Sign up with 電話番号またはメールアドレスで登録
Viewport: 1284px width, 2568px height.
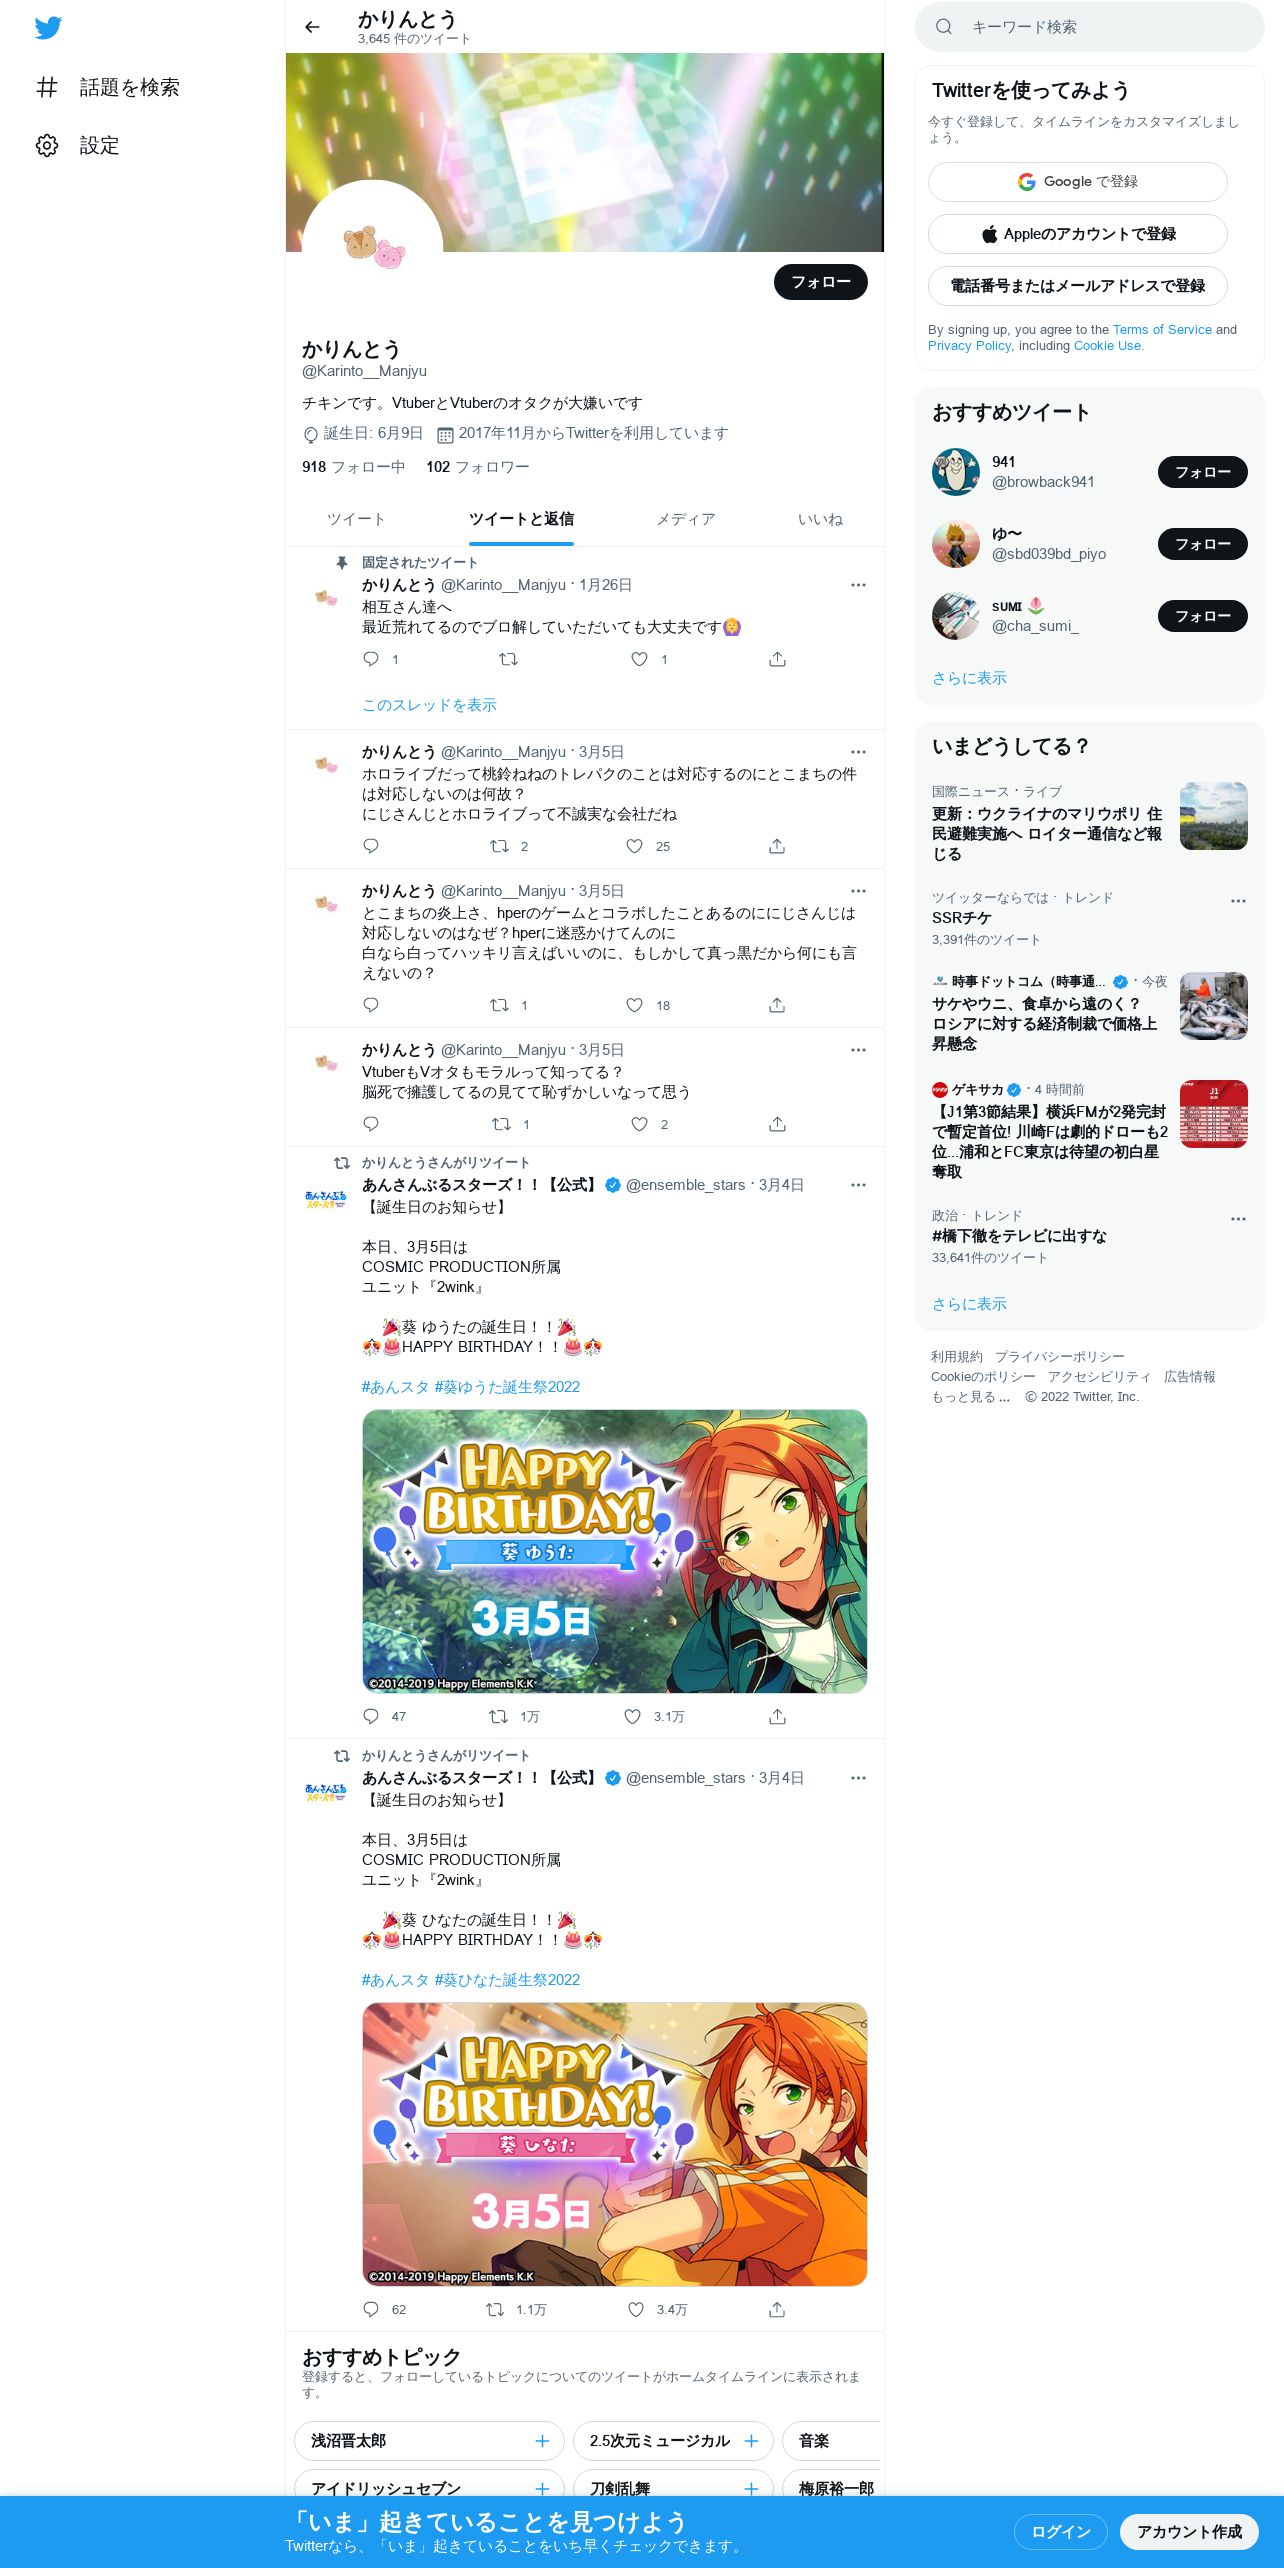point(1077,286)
